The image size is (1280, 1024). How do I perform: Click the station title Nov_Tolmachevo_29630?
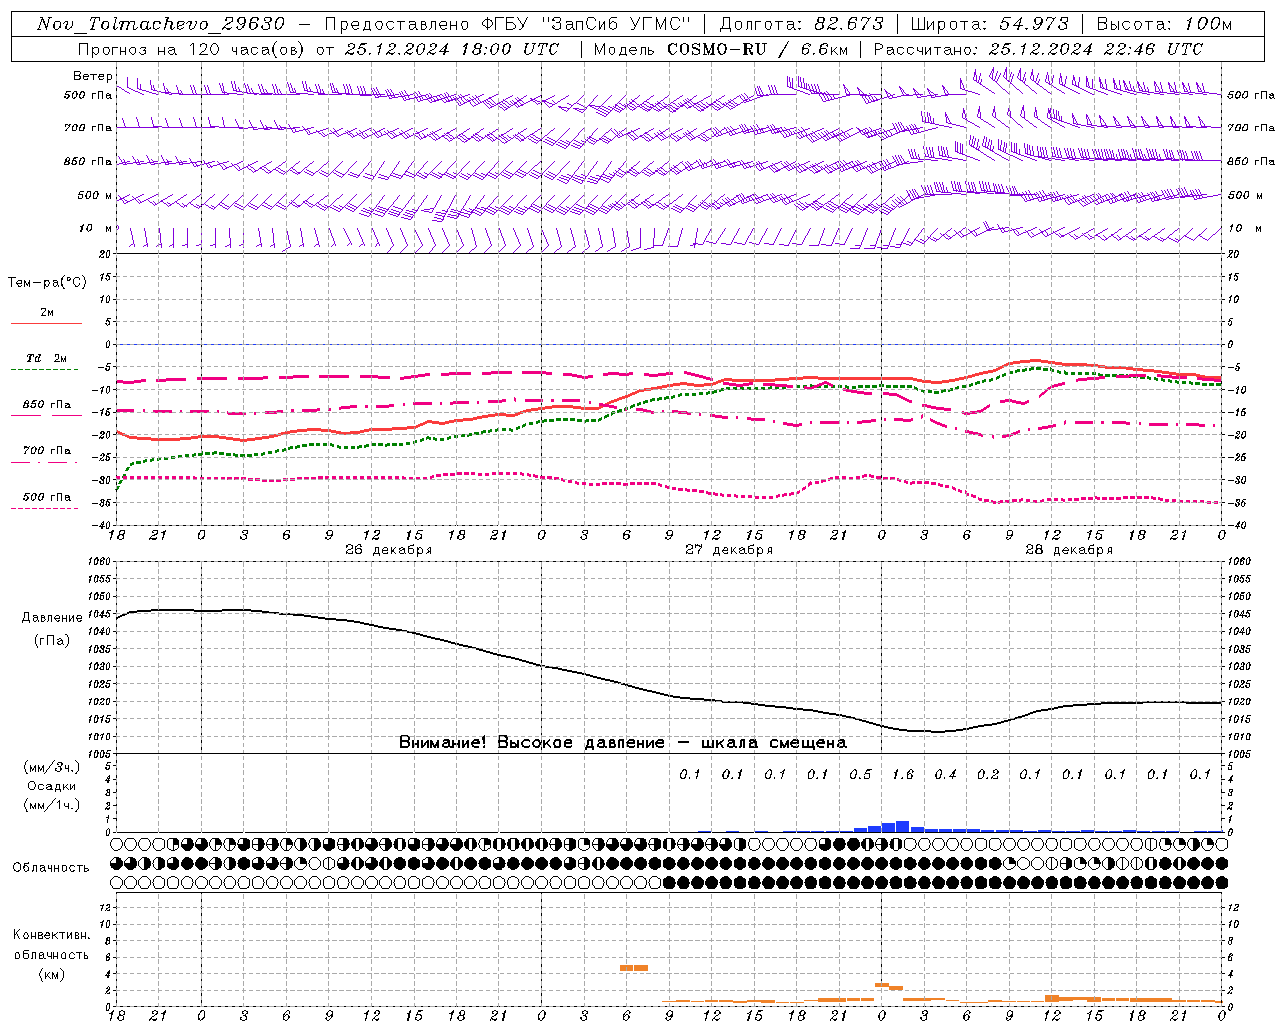(161, 24)
